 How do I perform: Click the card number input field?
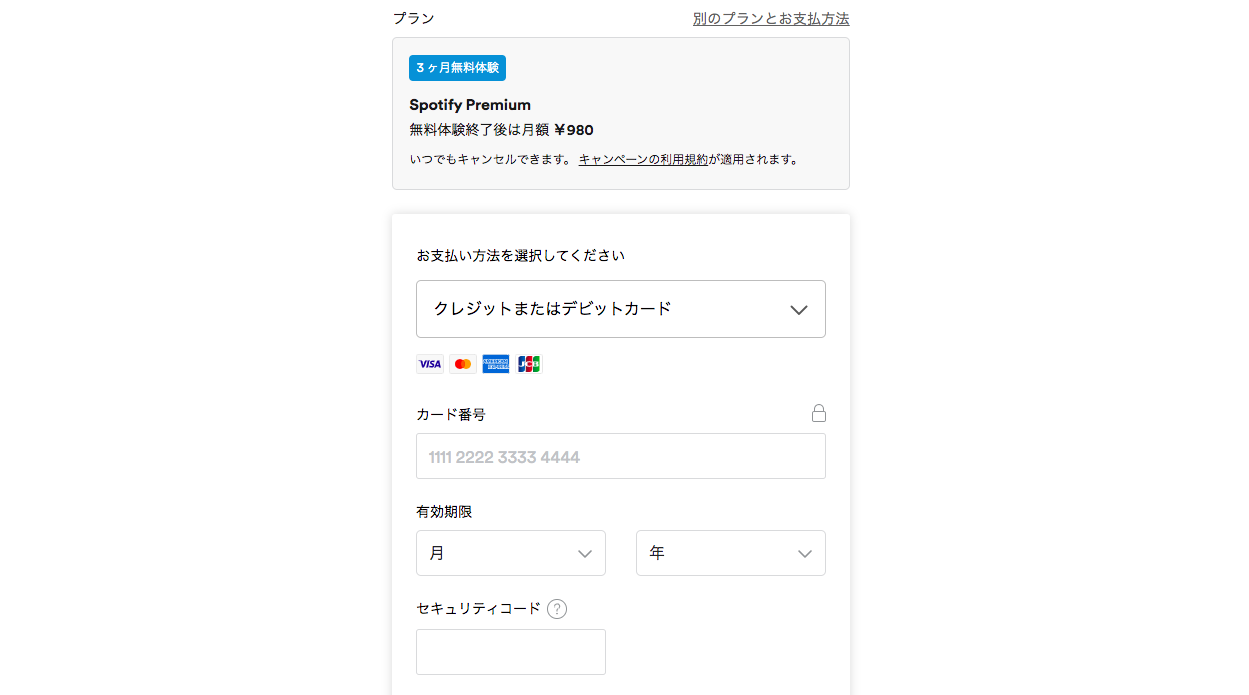(620, 456)
